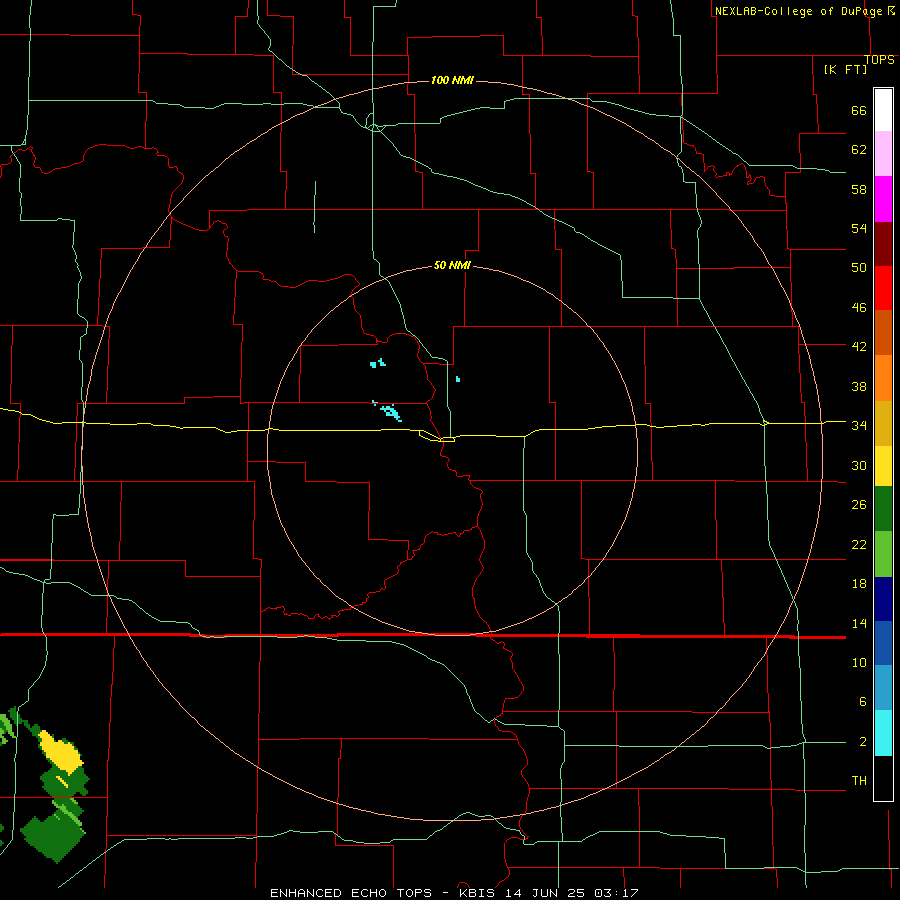
Task: Click the legend value 34
Action: tap(859, 426)
